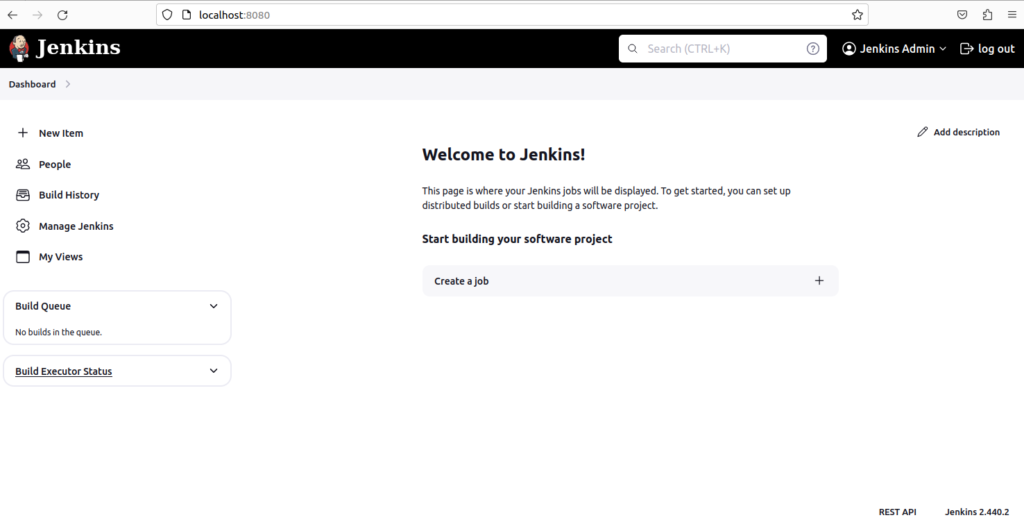The width and height of the screenshot is (1024, 529).
Task: Log out of Jenkins
Action: [x=987, y=48]
